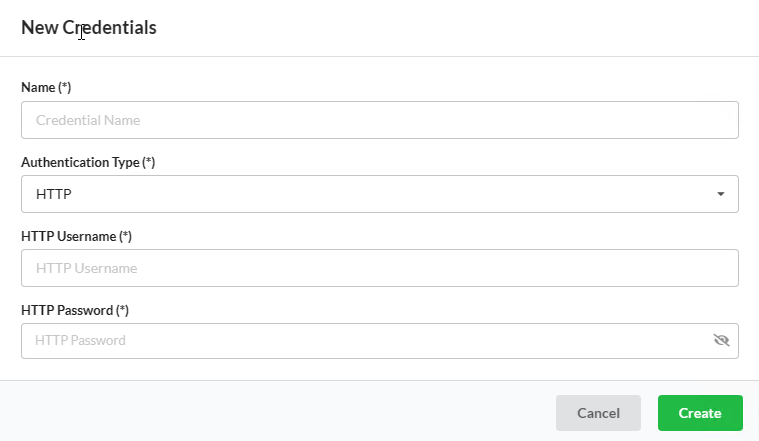Click the 'HTTP Password (*)' label

pyautogui.click(x=75, y=310)
